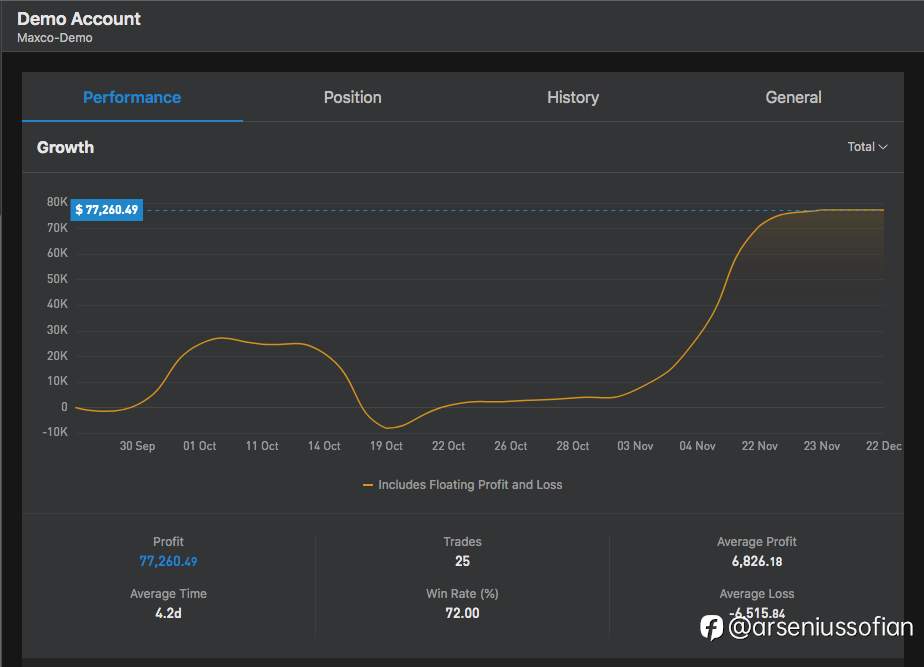
Task: Click the 01 Oct axis label
Action: 199,446
